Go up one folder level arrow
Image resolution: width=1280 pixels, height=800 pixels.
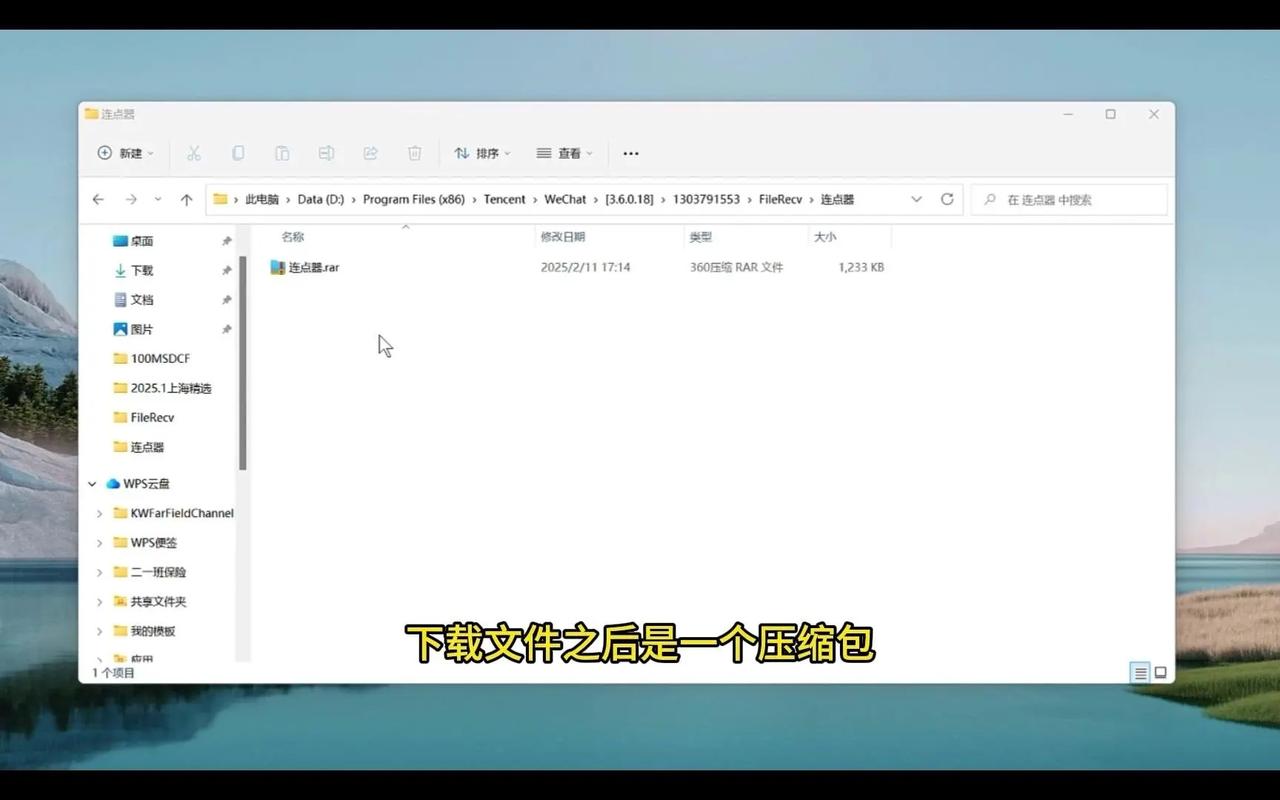point(186,199)
